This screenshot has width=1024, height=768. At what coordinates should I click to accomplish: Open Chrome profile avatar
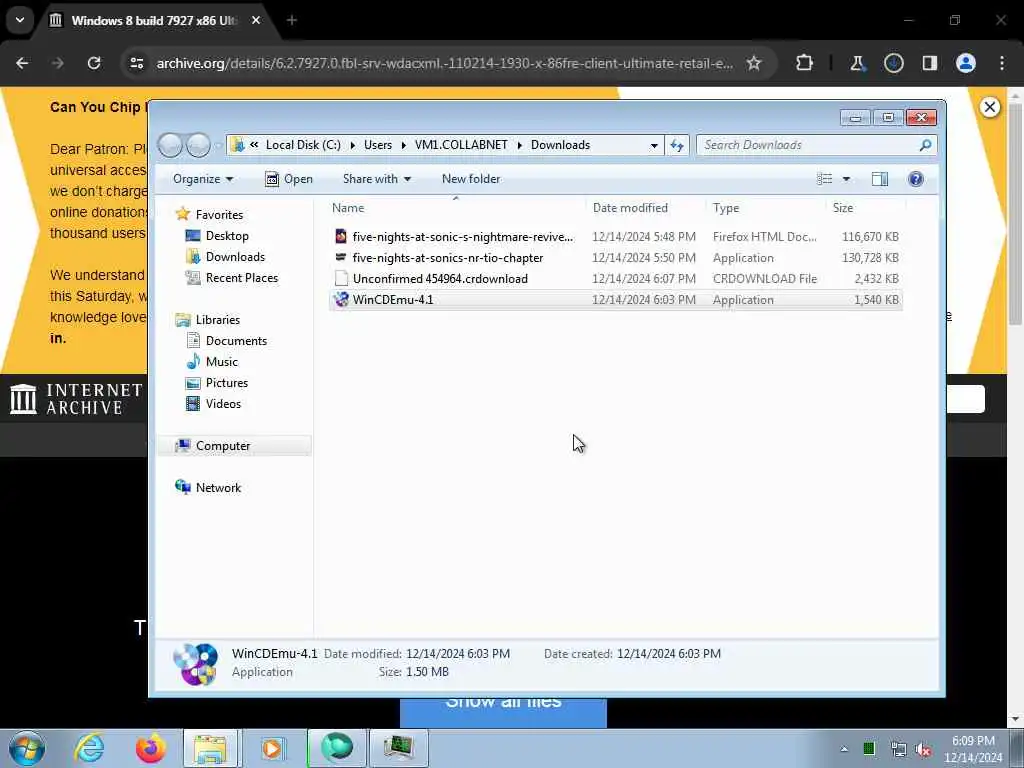(966, 63)
